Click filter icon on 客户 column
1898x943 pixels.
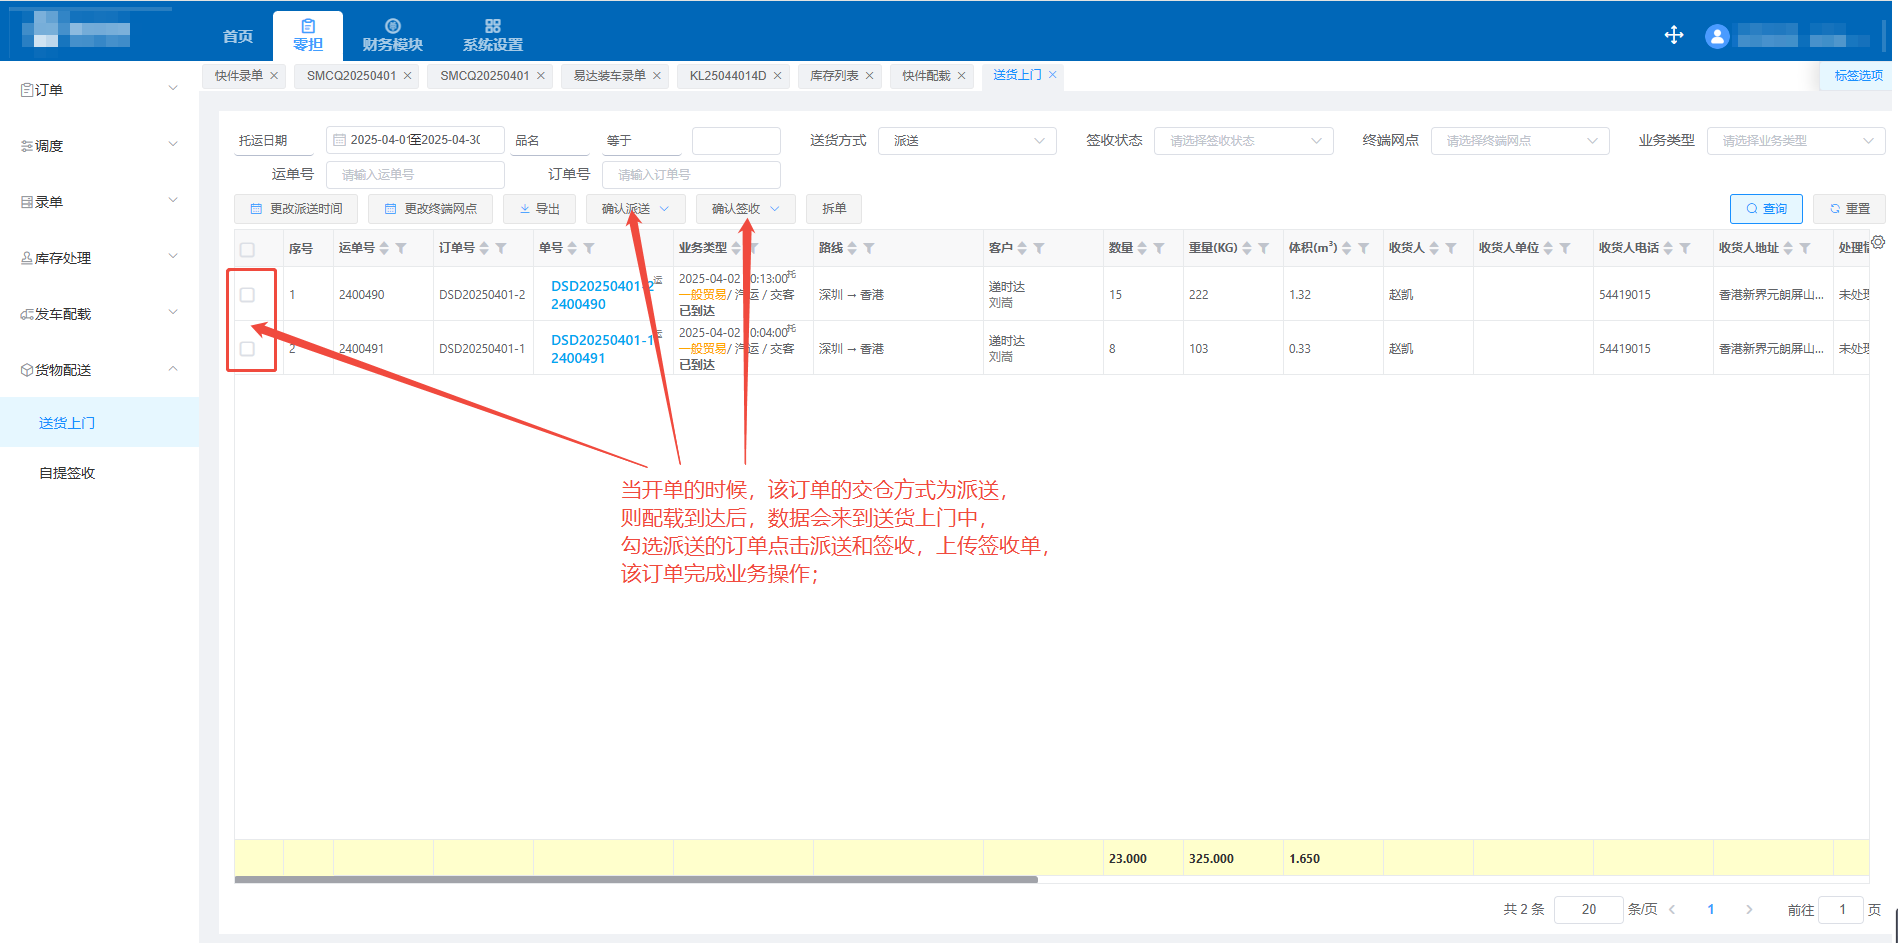[1039, 248]
